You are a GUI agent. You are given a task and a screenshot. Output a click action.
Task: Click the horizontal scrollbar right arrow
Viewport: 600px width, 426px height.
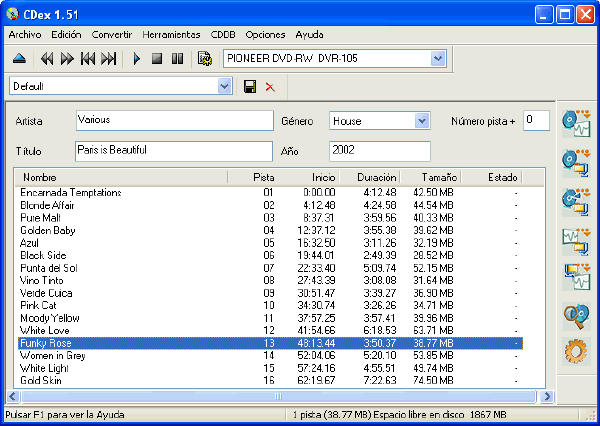coord(547,396)
